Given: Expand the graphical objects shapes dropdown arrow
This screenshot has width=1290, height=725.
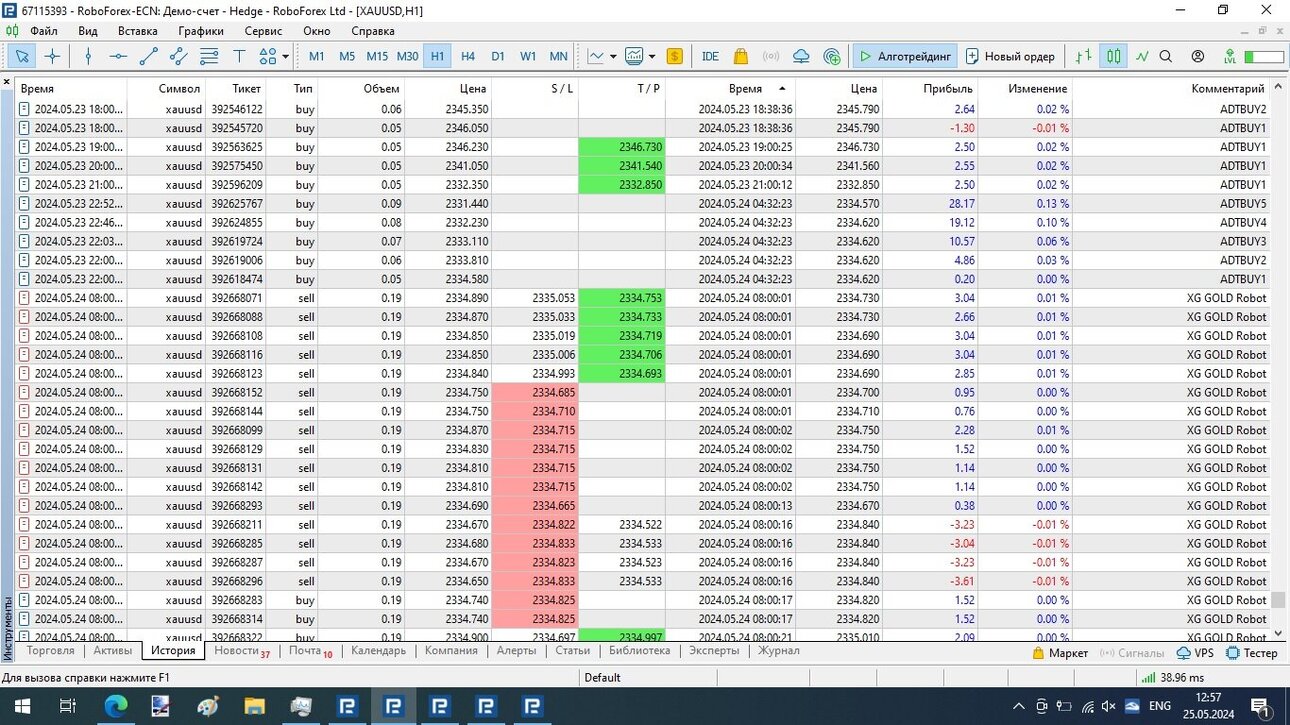Looking at the screenshot, I should pyautogui.click(x=286, y=56).
